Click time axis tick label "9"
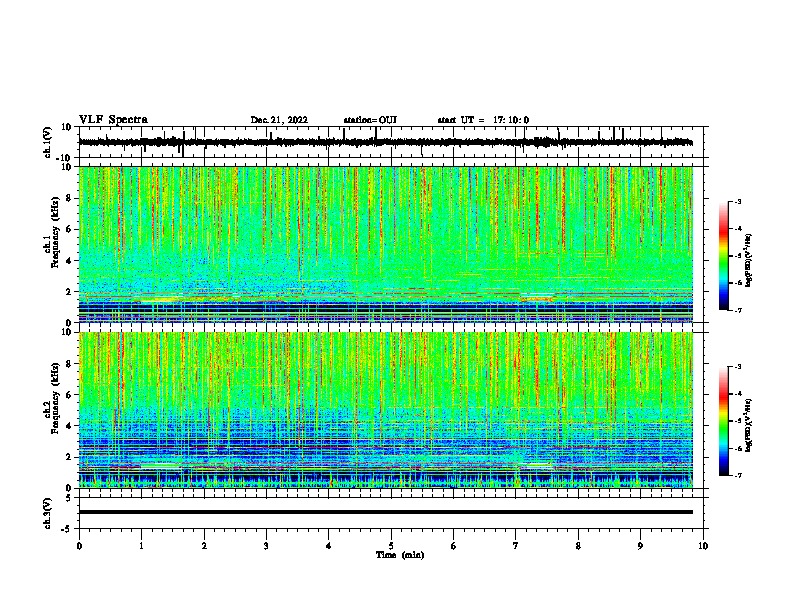 (640, 546)
